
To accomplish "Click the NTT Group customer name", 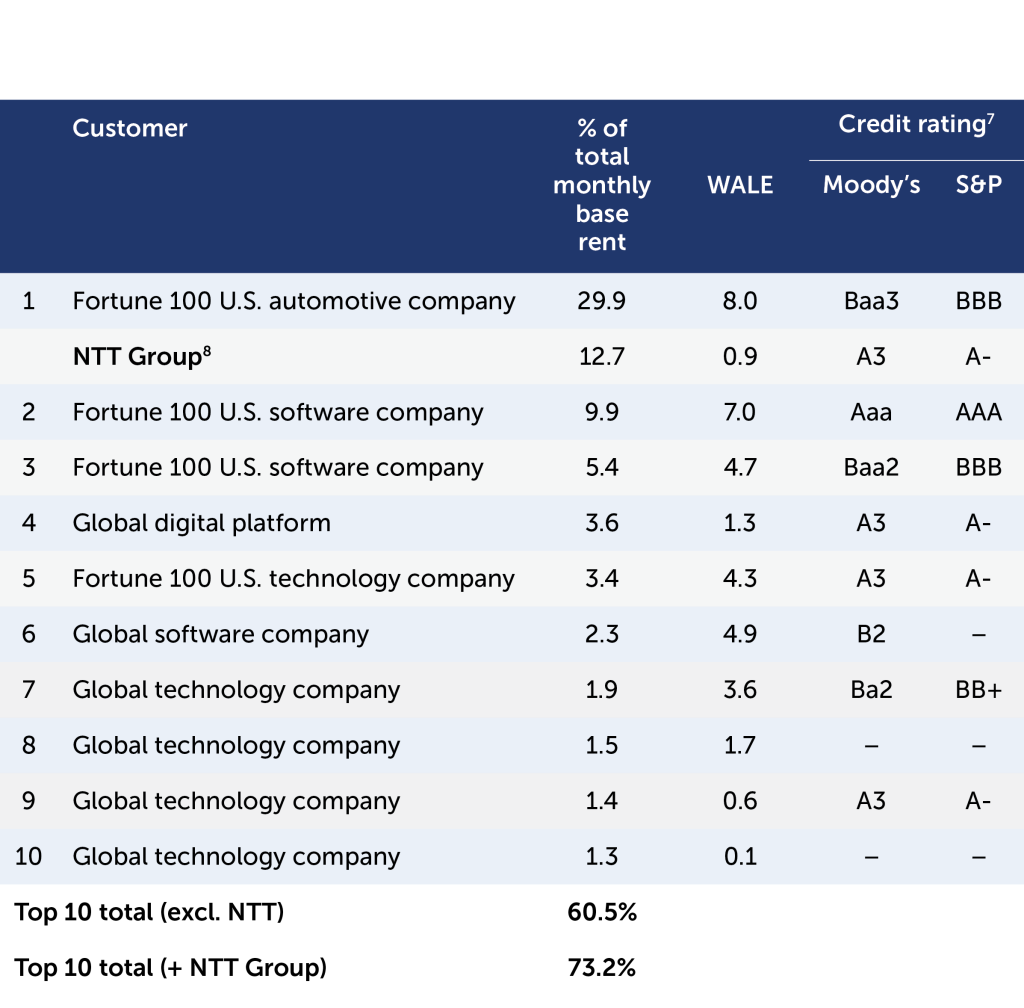I will click(x=137, y=357).
